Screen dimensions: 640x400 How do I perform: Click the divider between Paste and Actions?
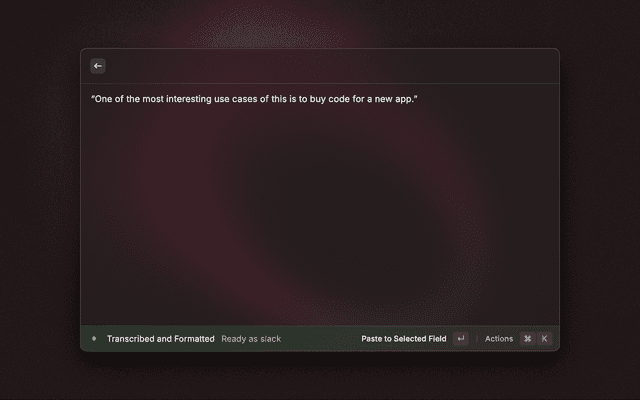[x=476, y=338]
